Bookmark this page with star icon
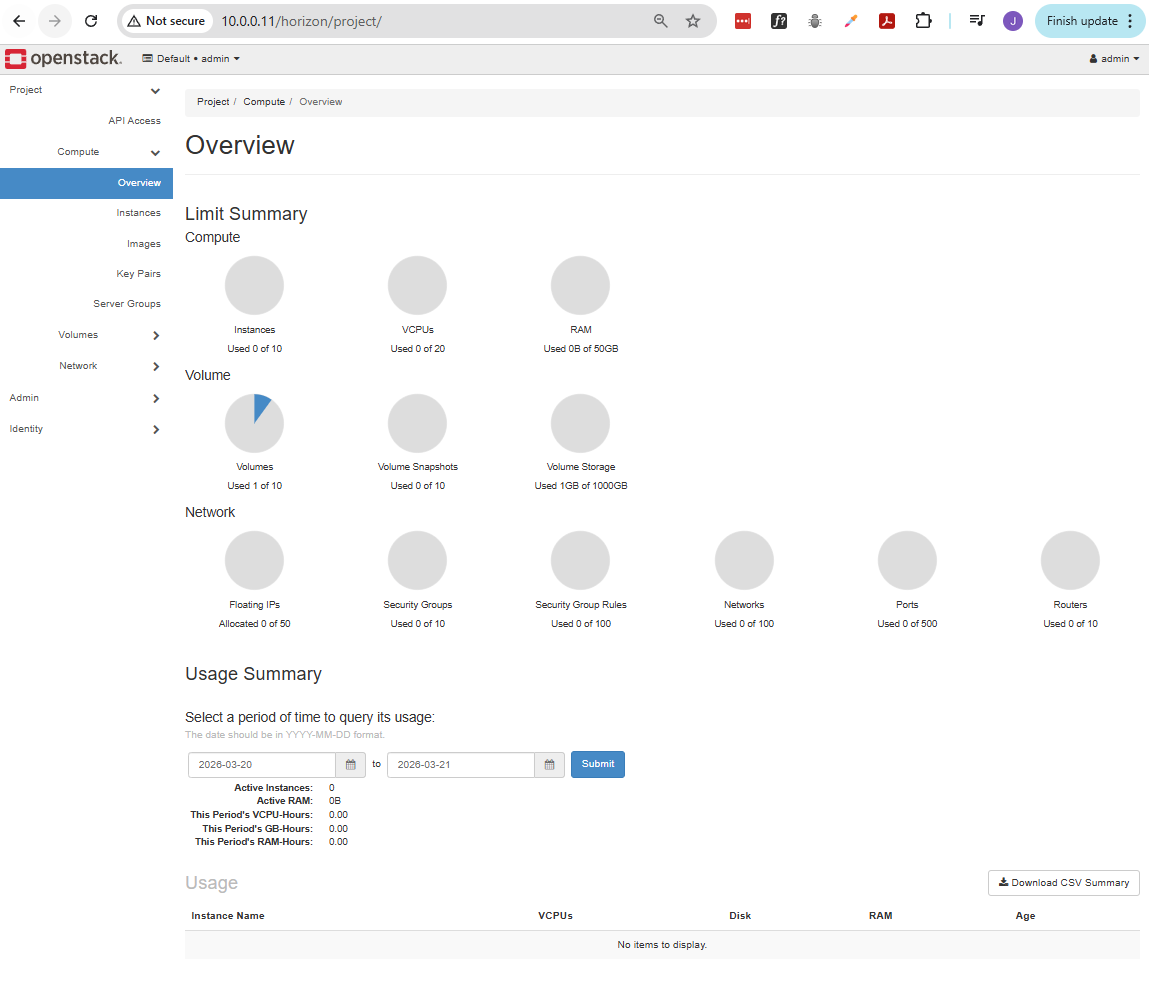Image resolution: width=1149 pixels, height=988 pixels. 693,21
